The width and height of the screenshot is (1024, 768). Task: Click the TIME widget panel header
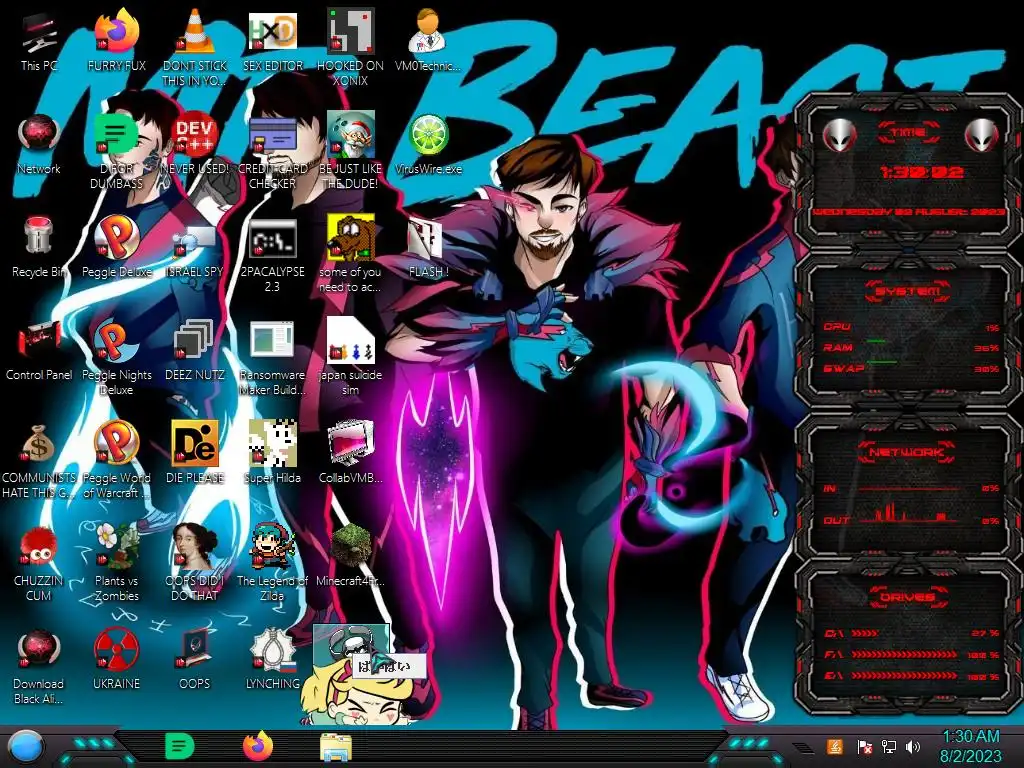[908, 133]
